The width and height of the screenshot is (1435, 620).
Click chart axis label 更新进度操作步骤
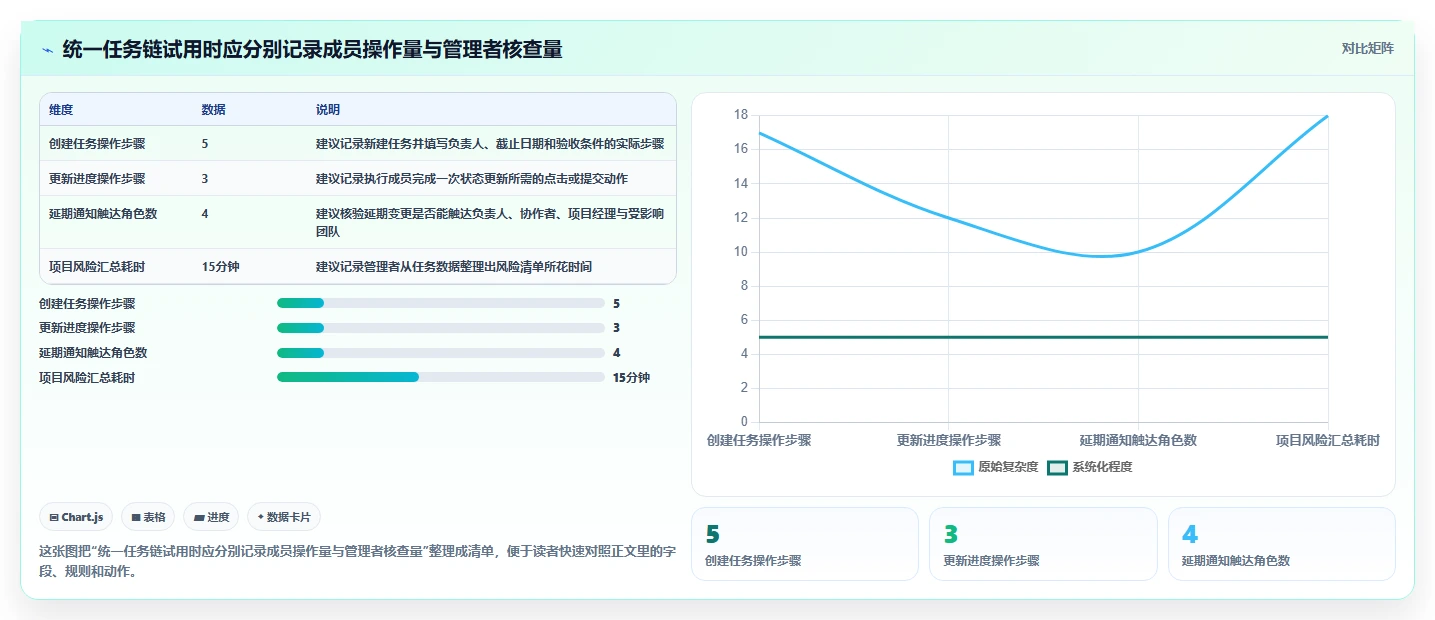click(x=948, y=440)
